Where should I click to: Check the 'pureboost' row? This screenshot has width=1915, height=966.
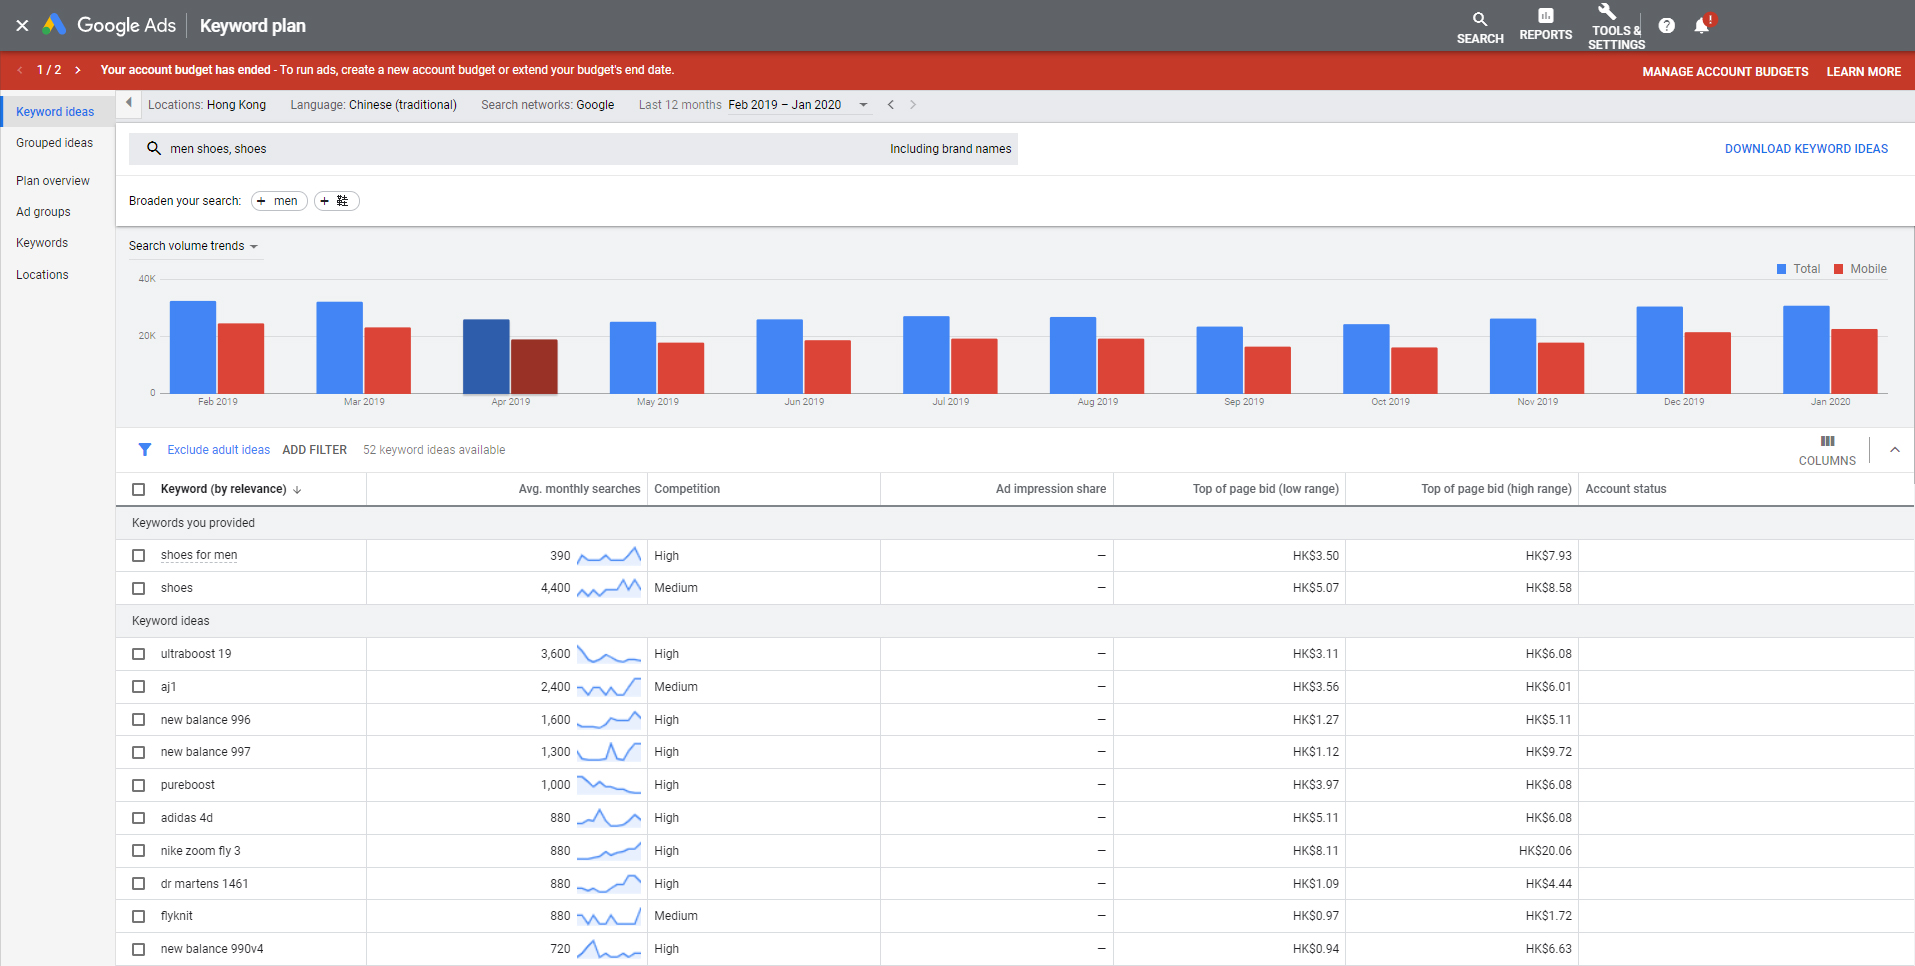point(139,785)
